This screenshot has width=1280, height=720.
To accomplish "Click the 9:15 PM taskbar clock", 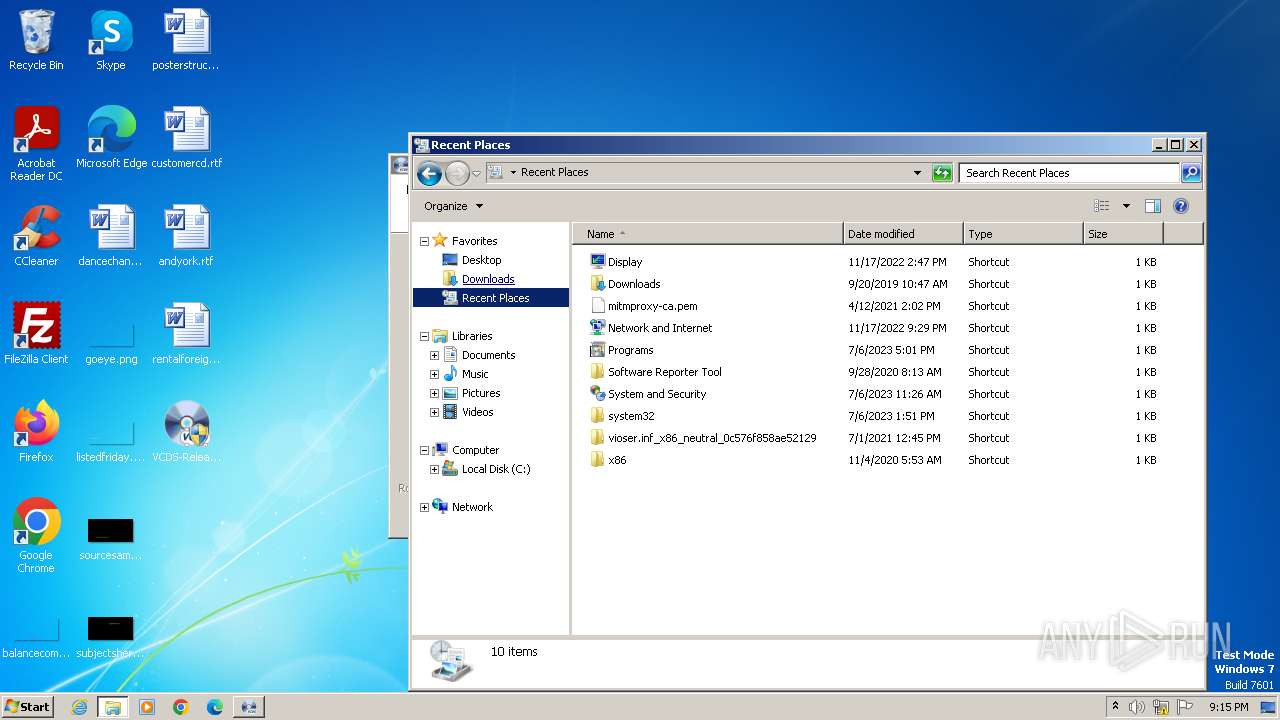I will click(x=1229, y=707).
